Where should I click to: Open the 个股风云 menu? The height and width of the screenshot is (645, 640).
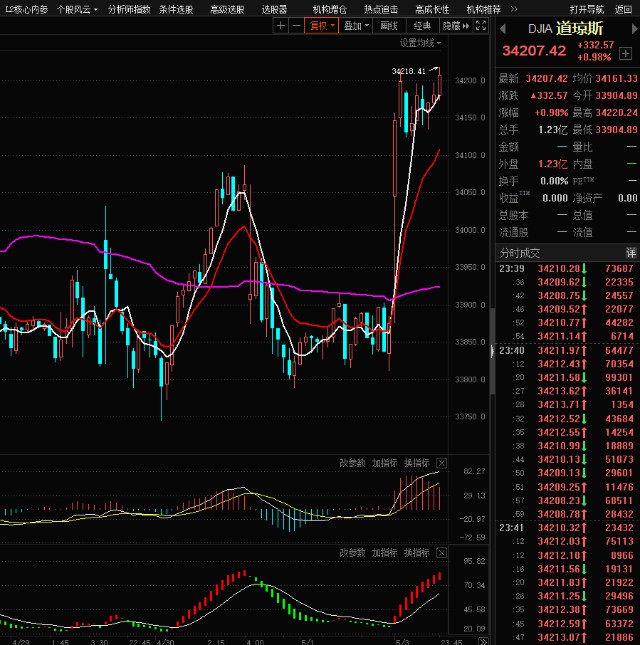coord(77,9)
